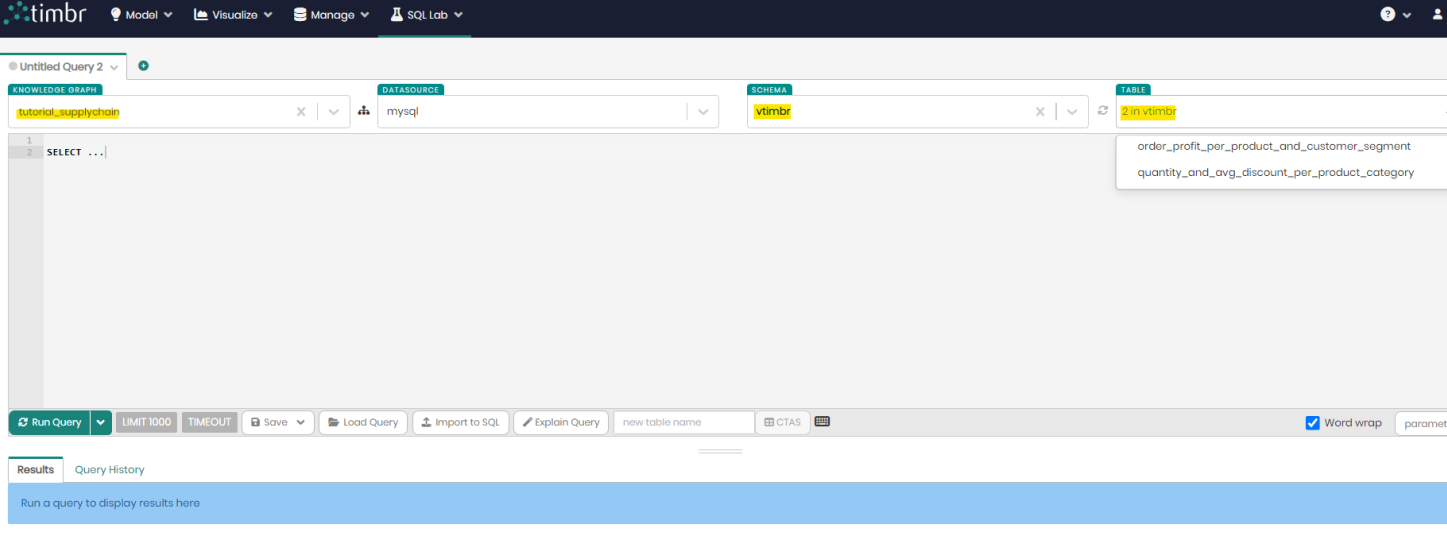The height and width of the screenshot is (533, 1447).
Task: Switch to the Query History tab
Action: point(110,470)
